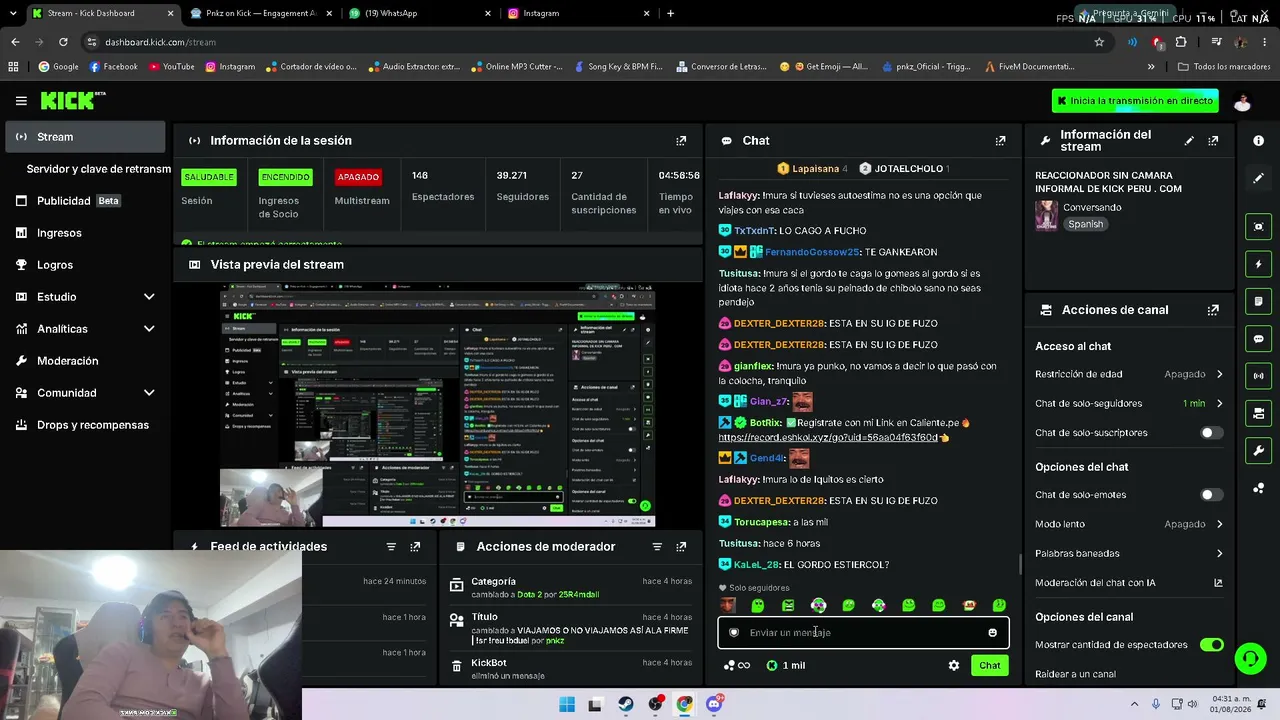Open the emoji picker in the chat input
1280x720 pixels.
(x=992, y=633)
